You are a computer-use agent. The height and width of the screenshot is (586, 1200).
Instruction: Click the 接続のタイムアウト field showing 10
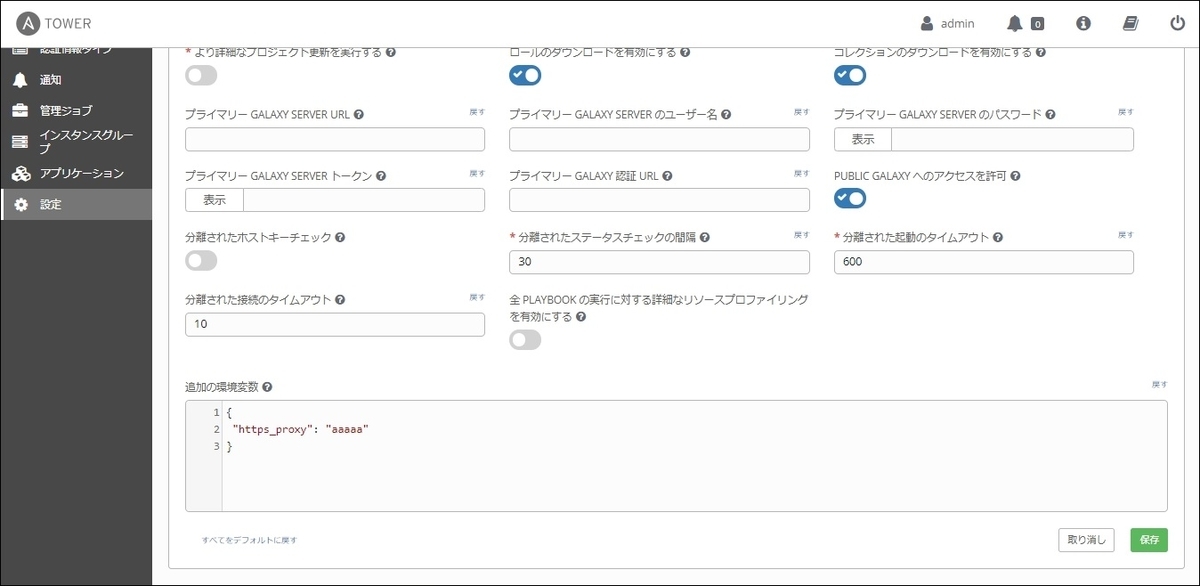pos(335,324)
